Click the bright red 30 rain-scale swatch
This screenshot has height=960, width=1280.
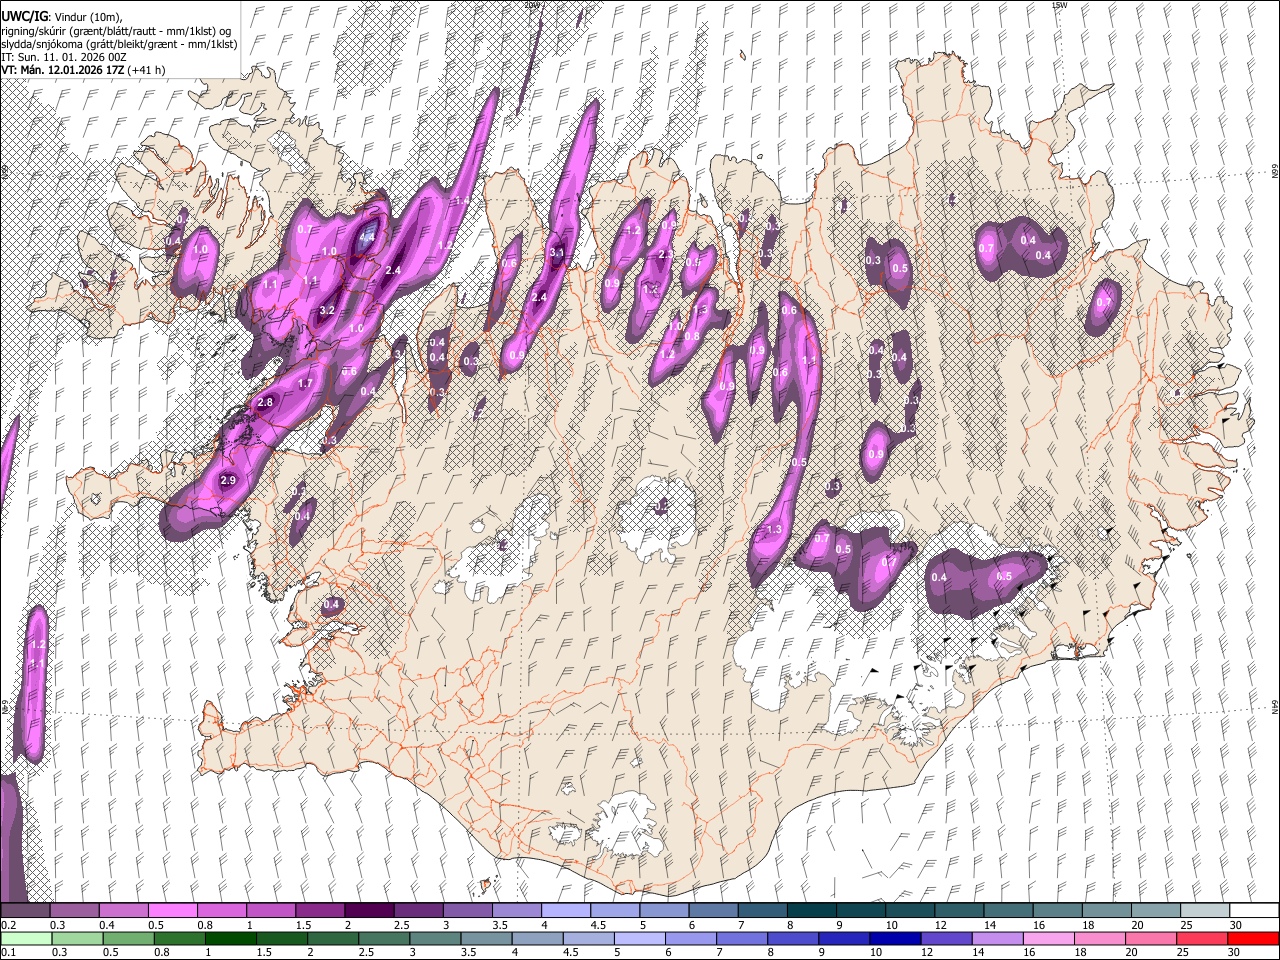[1253, 938]
